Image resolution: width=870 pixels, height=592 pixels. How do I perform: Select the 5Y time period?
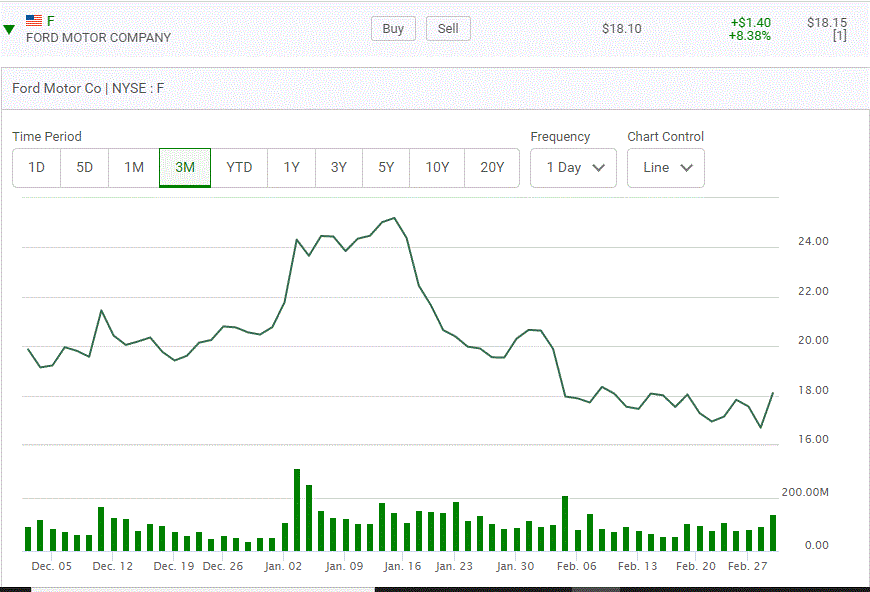pos(386,168)
